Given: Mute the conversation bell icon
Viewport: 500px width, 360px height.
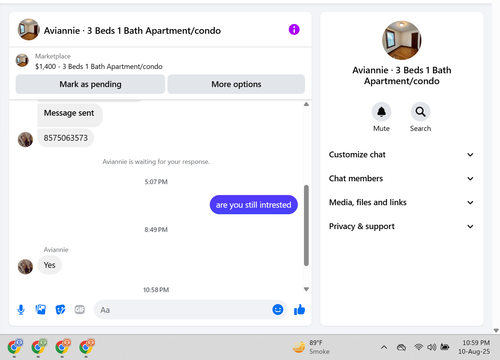Looking at the screenshot, I should click(381, 112).
